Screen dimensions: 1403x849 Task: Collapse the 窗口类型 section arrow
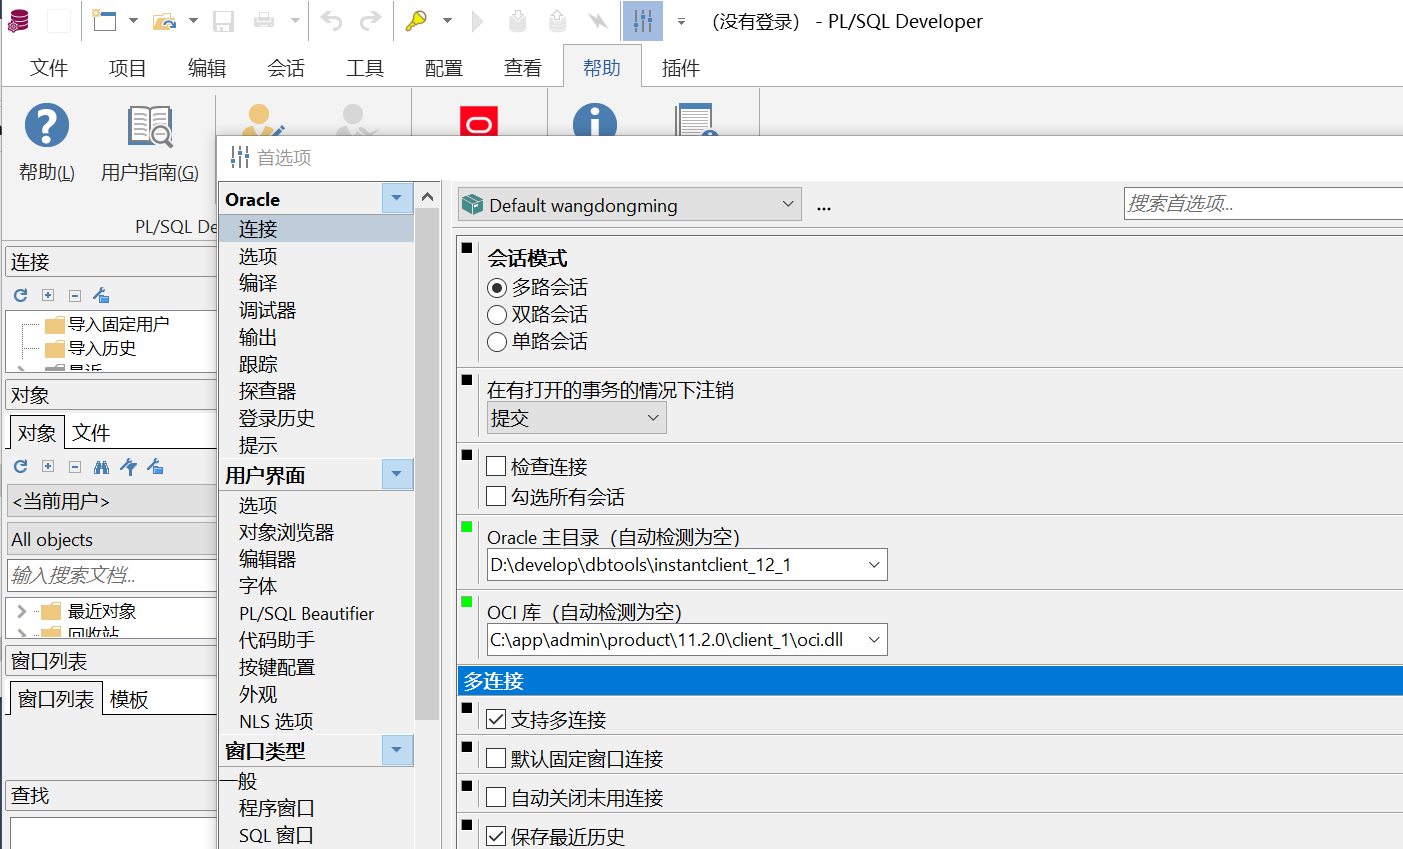[x=397, y=750]
